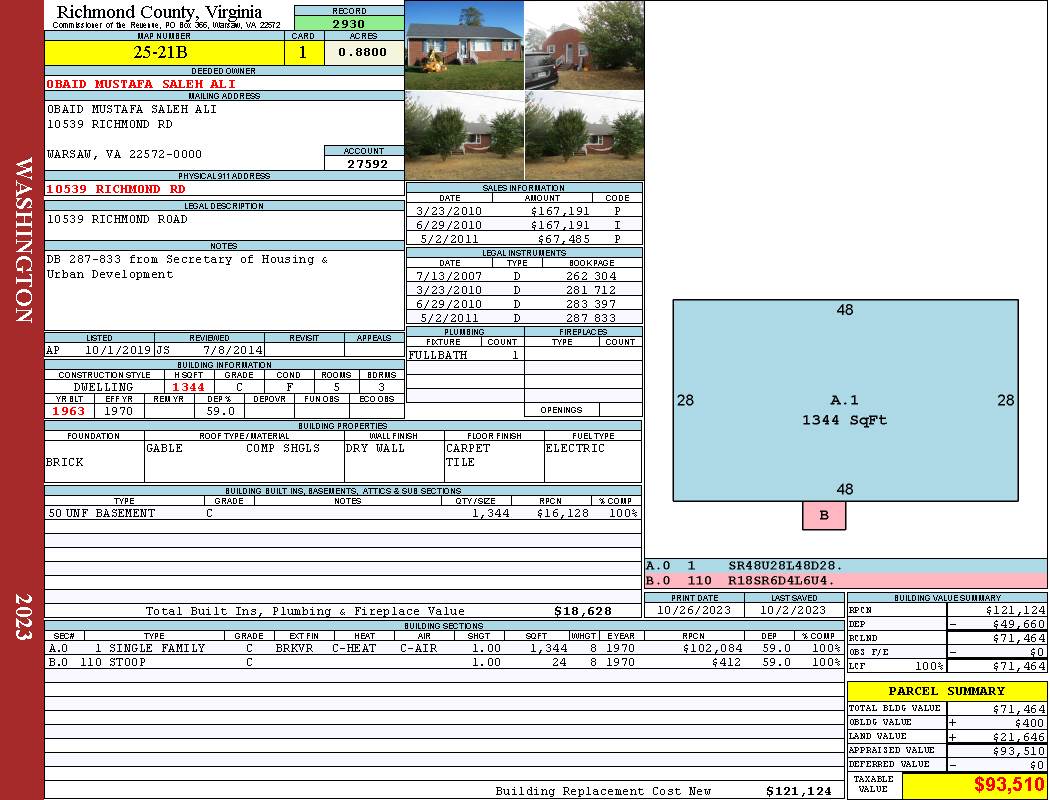Click physical address 10539 RICHMOND RD in red
1050x800 pixels.
116,189
